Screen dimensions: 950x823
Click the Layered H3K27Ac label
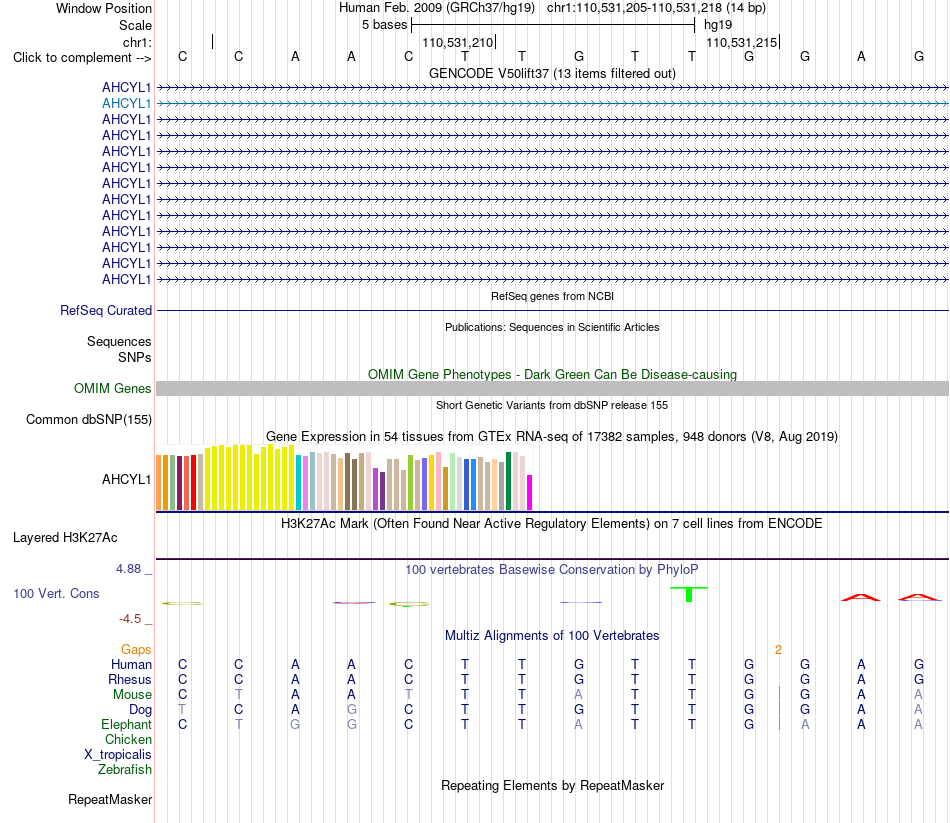coord(65,538)
